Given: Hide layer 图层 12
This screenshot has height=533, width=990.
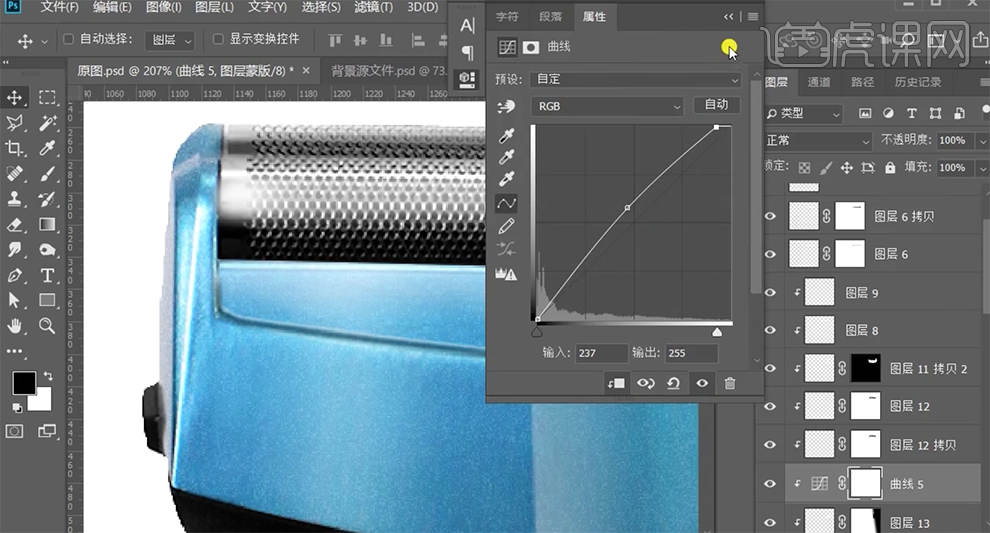Looking at the screenshot, I should [770, 407].
